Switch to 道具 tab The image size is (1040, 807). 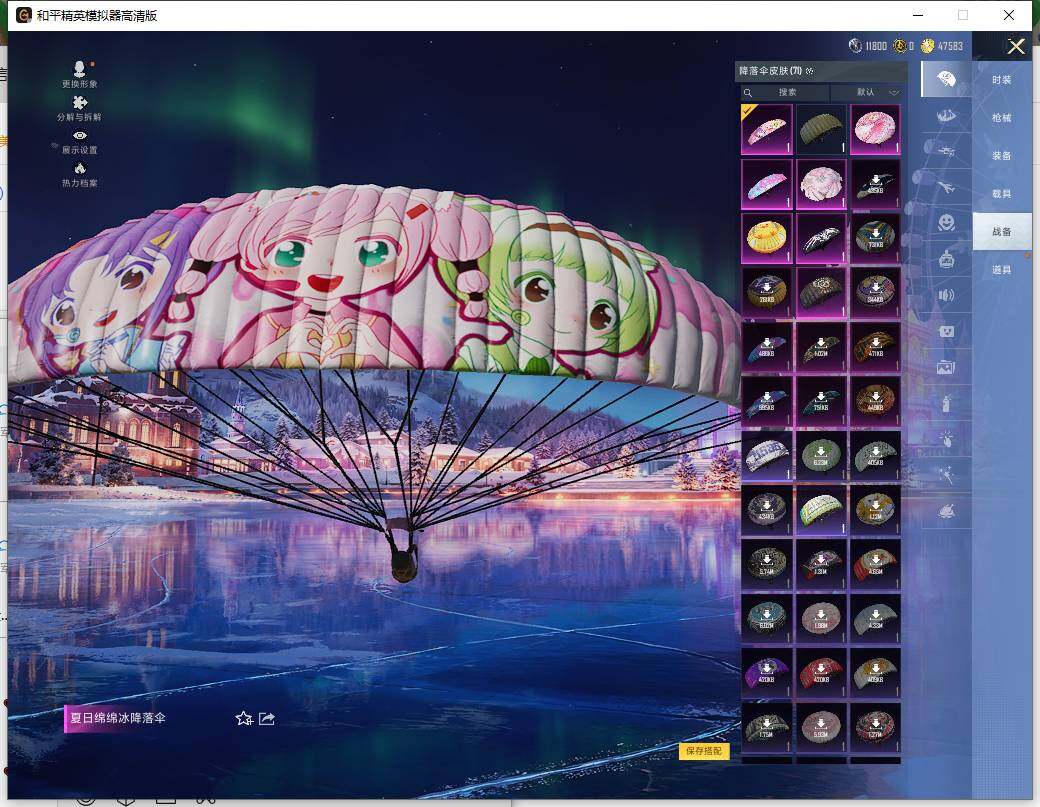click(x=1002, y=269)
